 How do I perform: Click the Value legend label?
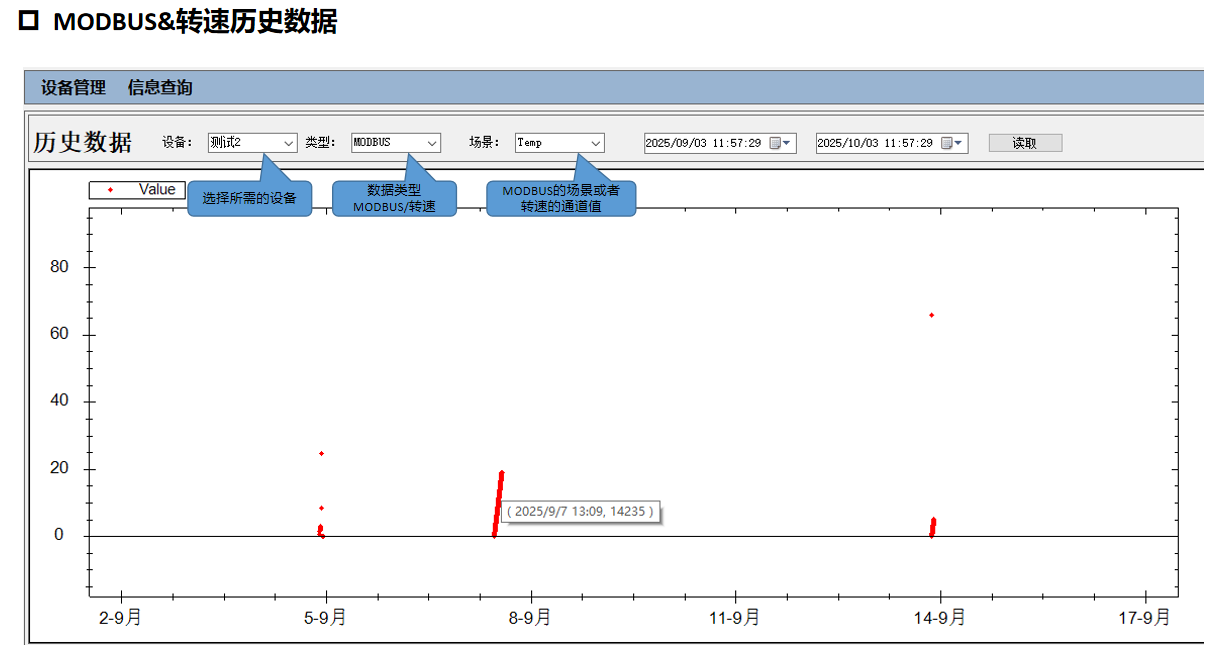tap(157, 190)
